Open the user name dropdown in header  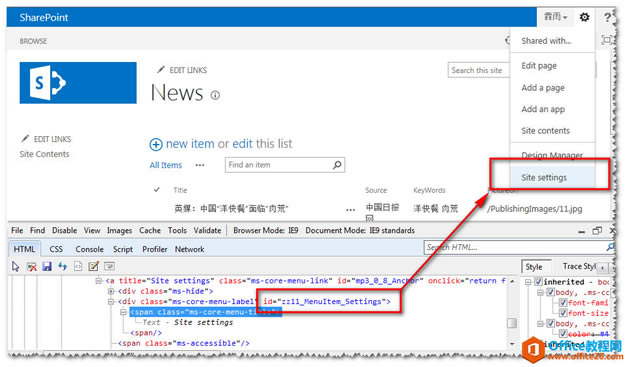[x=555, y=17]
